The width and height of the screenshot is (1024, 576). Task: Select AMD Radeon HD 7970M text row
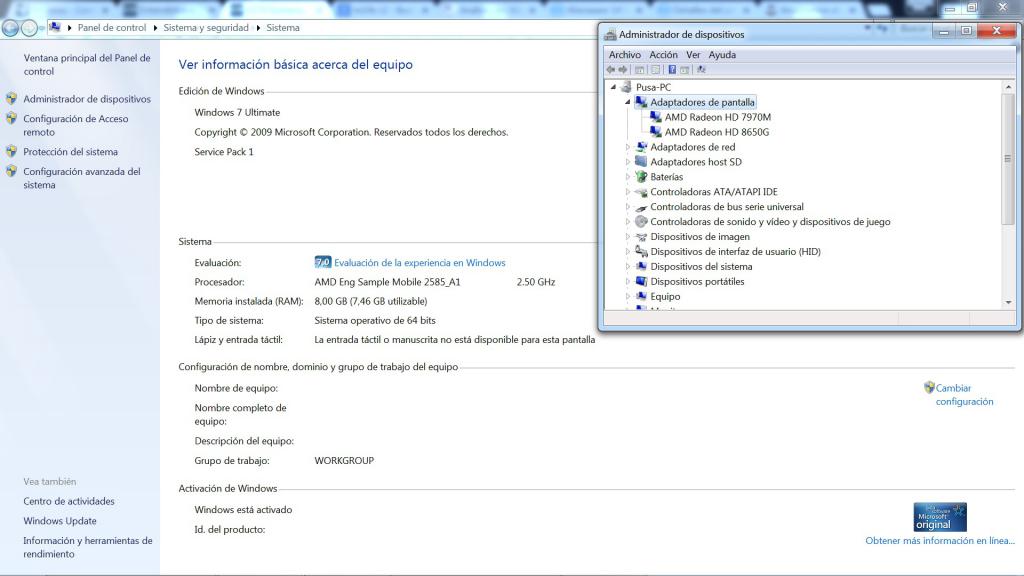pyautogui.click(x=718, y=117)
